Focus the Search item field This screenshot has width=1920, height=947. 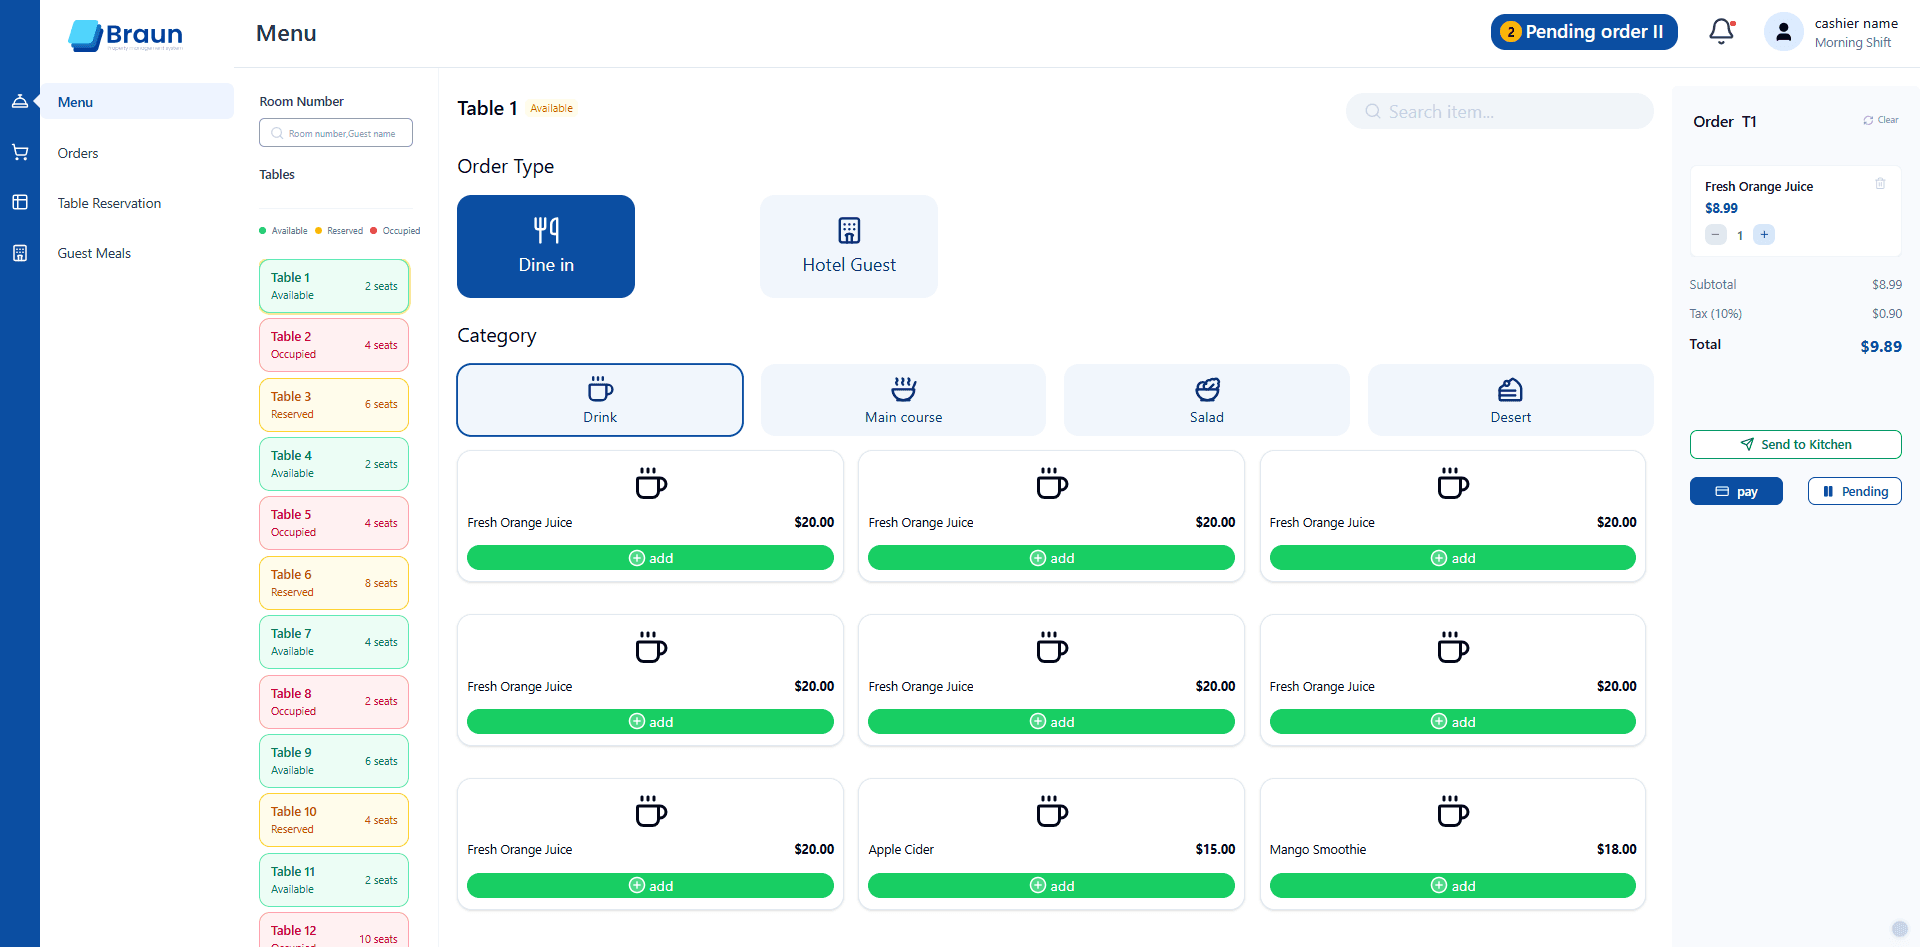pos(1499,111)
